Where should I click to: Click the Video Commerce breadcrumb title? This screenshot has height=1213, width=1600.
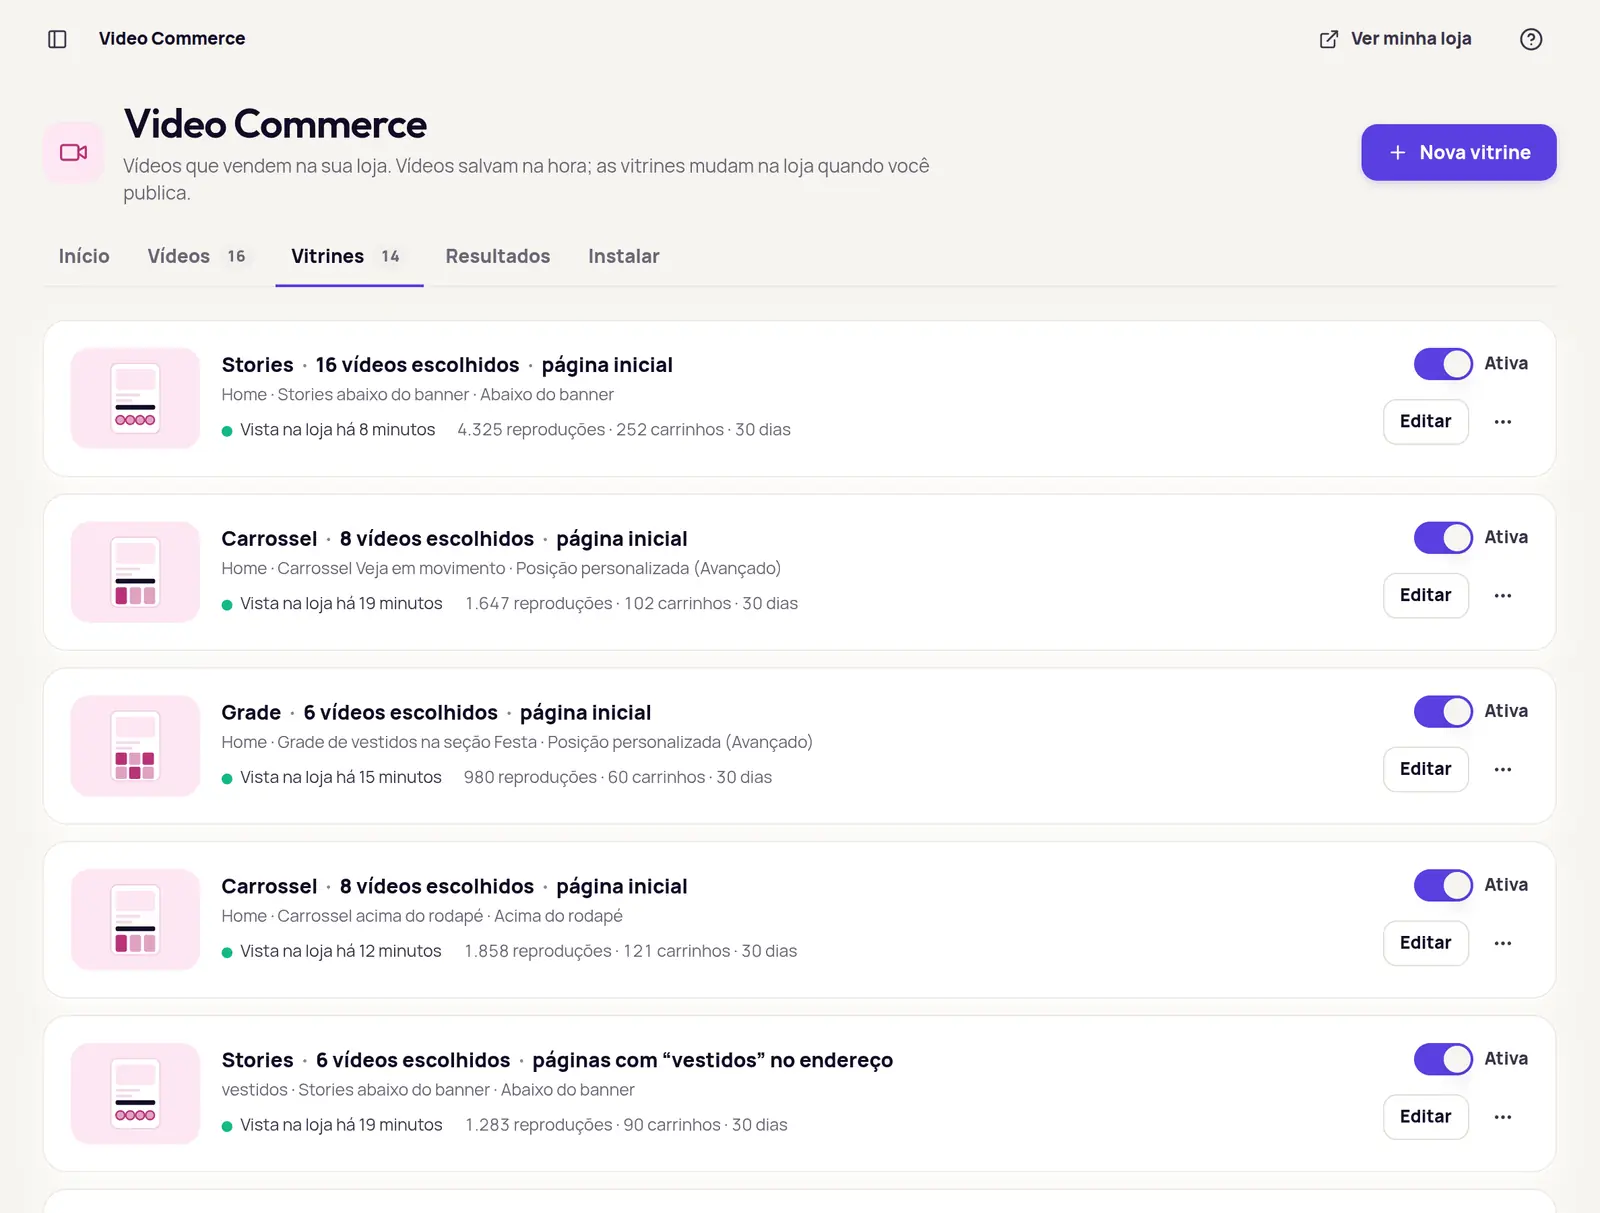click(172, 39)
